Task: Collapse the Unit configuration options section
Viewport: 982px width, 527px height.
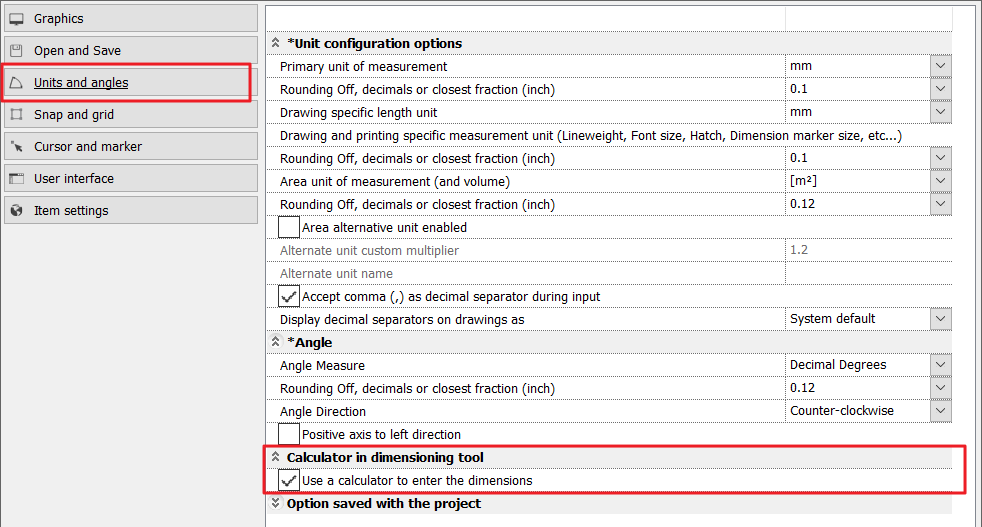Action: click(x=274, y=44)
